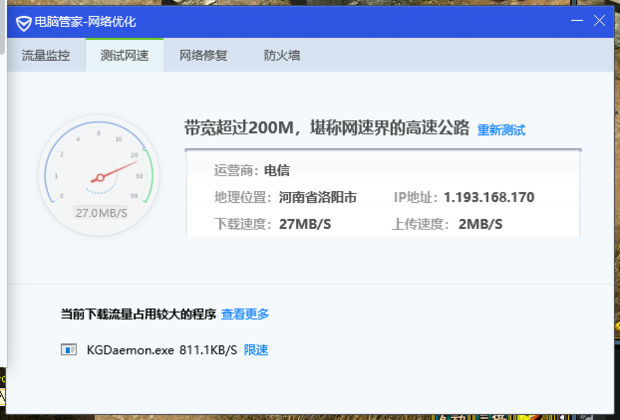Click the location 河南省洛阳市
The image size is (620, 420).
(318, 197)
